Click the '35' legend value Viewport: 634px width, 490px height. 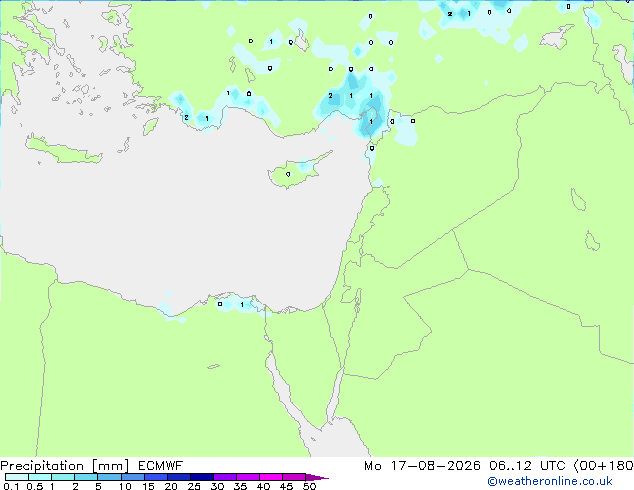point(240,486)
